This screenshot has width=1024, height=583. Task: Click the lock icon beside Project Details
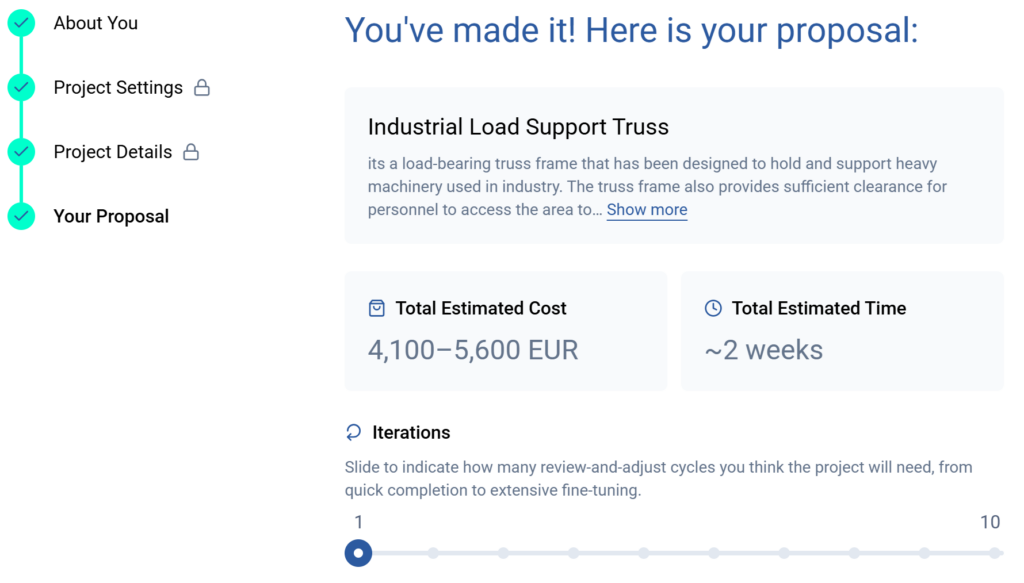(x=191, y=152)
